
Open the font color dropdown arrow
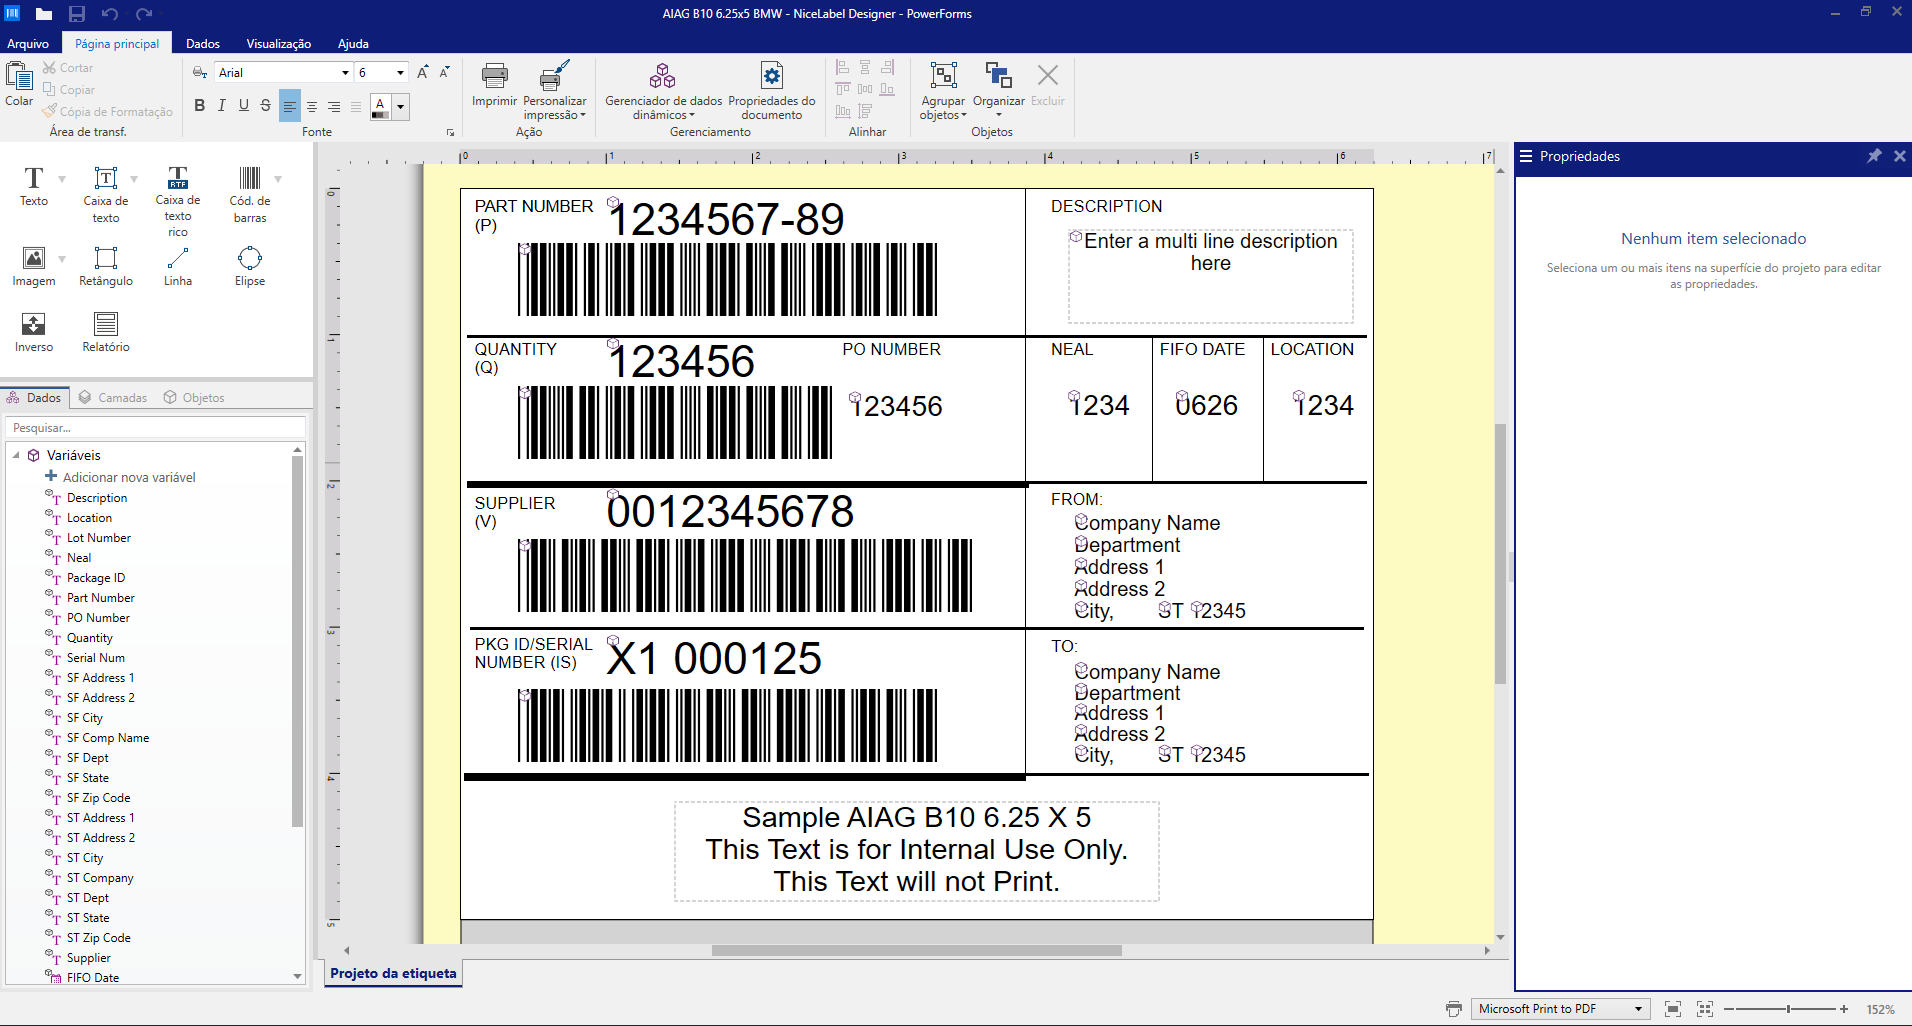tap(401, 107)
